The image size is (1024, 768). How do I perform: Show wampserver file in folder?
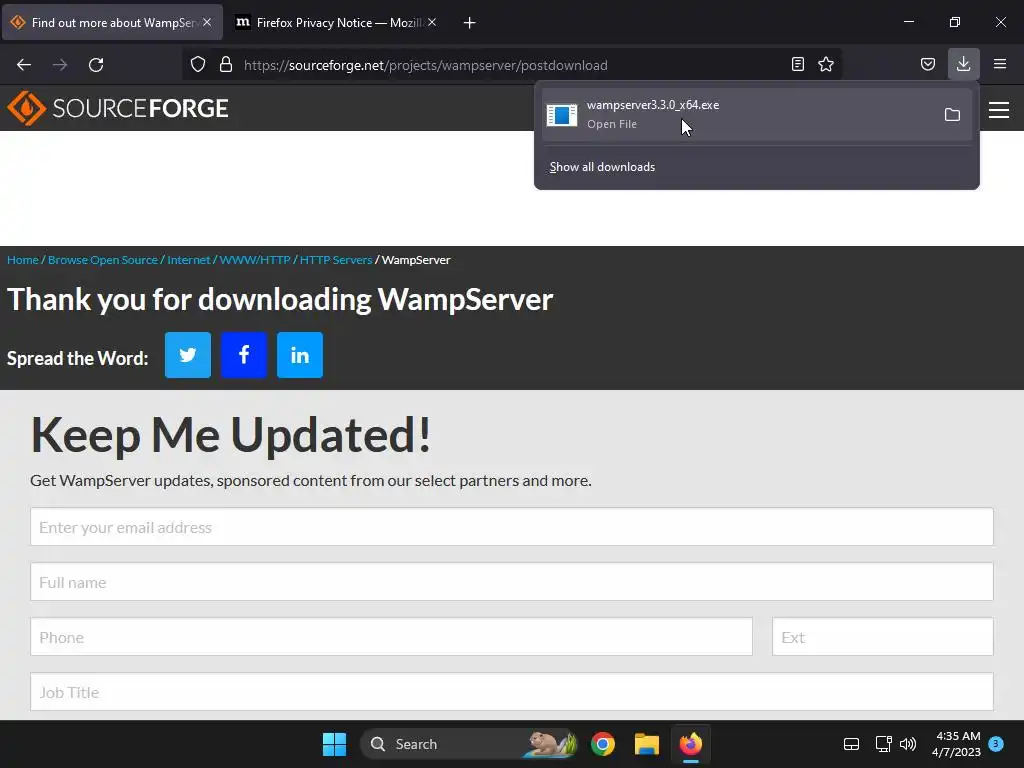[952, 115]
